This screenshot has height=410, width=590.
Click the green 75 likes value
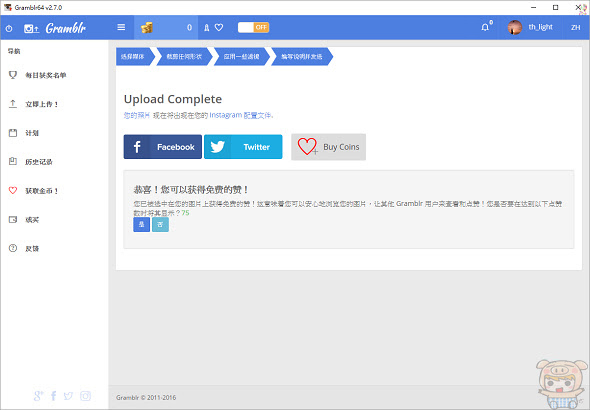pyautogui.click(x=185, y=213)
